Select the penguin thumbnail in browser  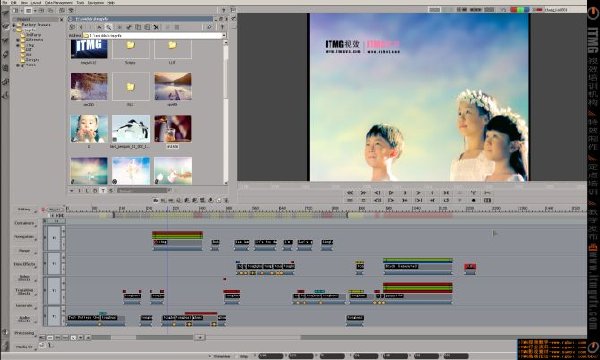[x=130, y=129]
